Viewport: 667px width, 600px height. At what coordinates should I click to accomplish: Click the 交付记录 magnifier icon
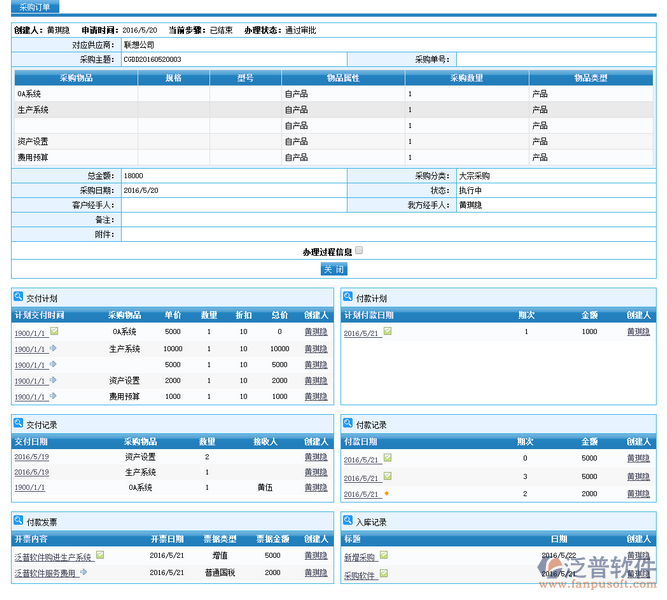(18, 423)
